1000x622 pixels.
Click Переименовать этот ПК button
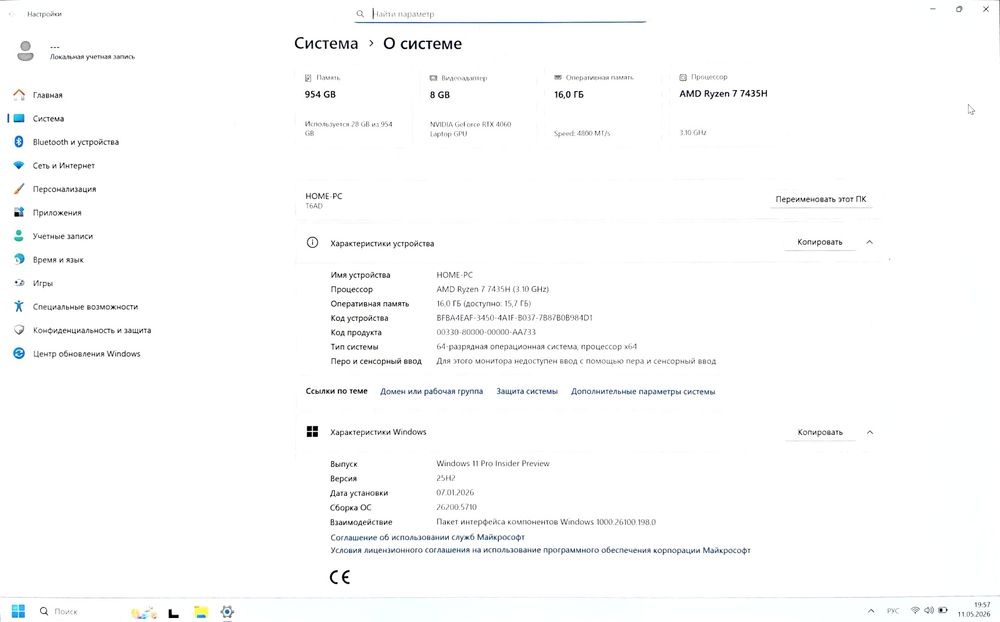[821, 199]
